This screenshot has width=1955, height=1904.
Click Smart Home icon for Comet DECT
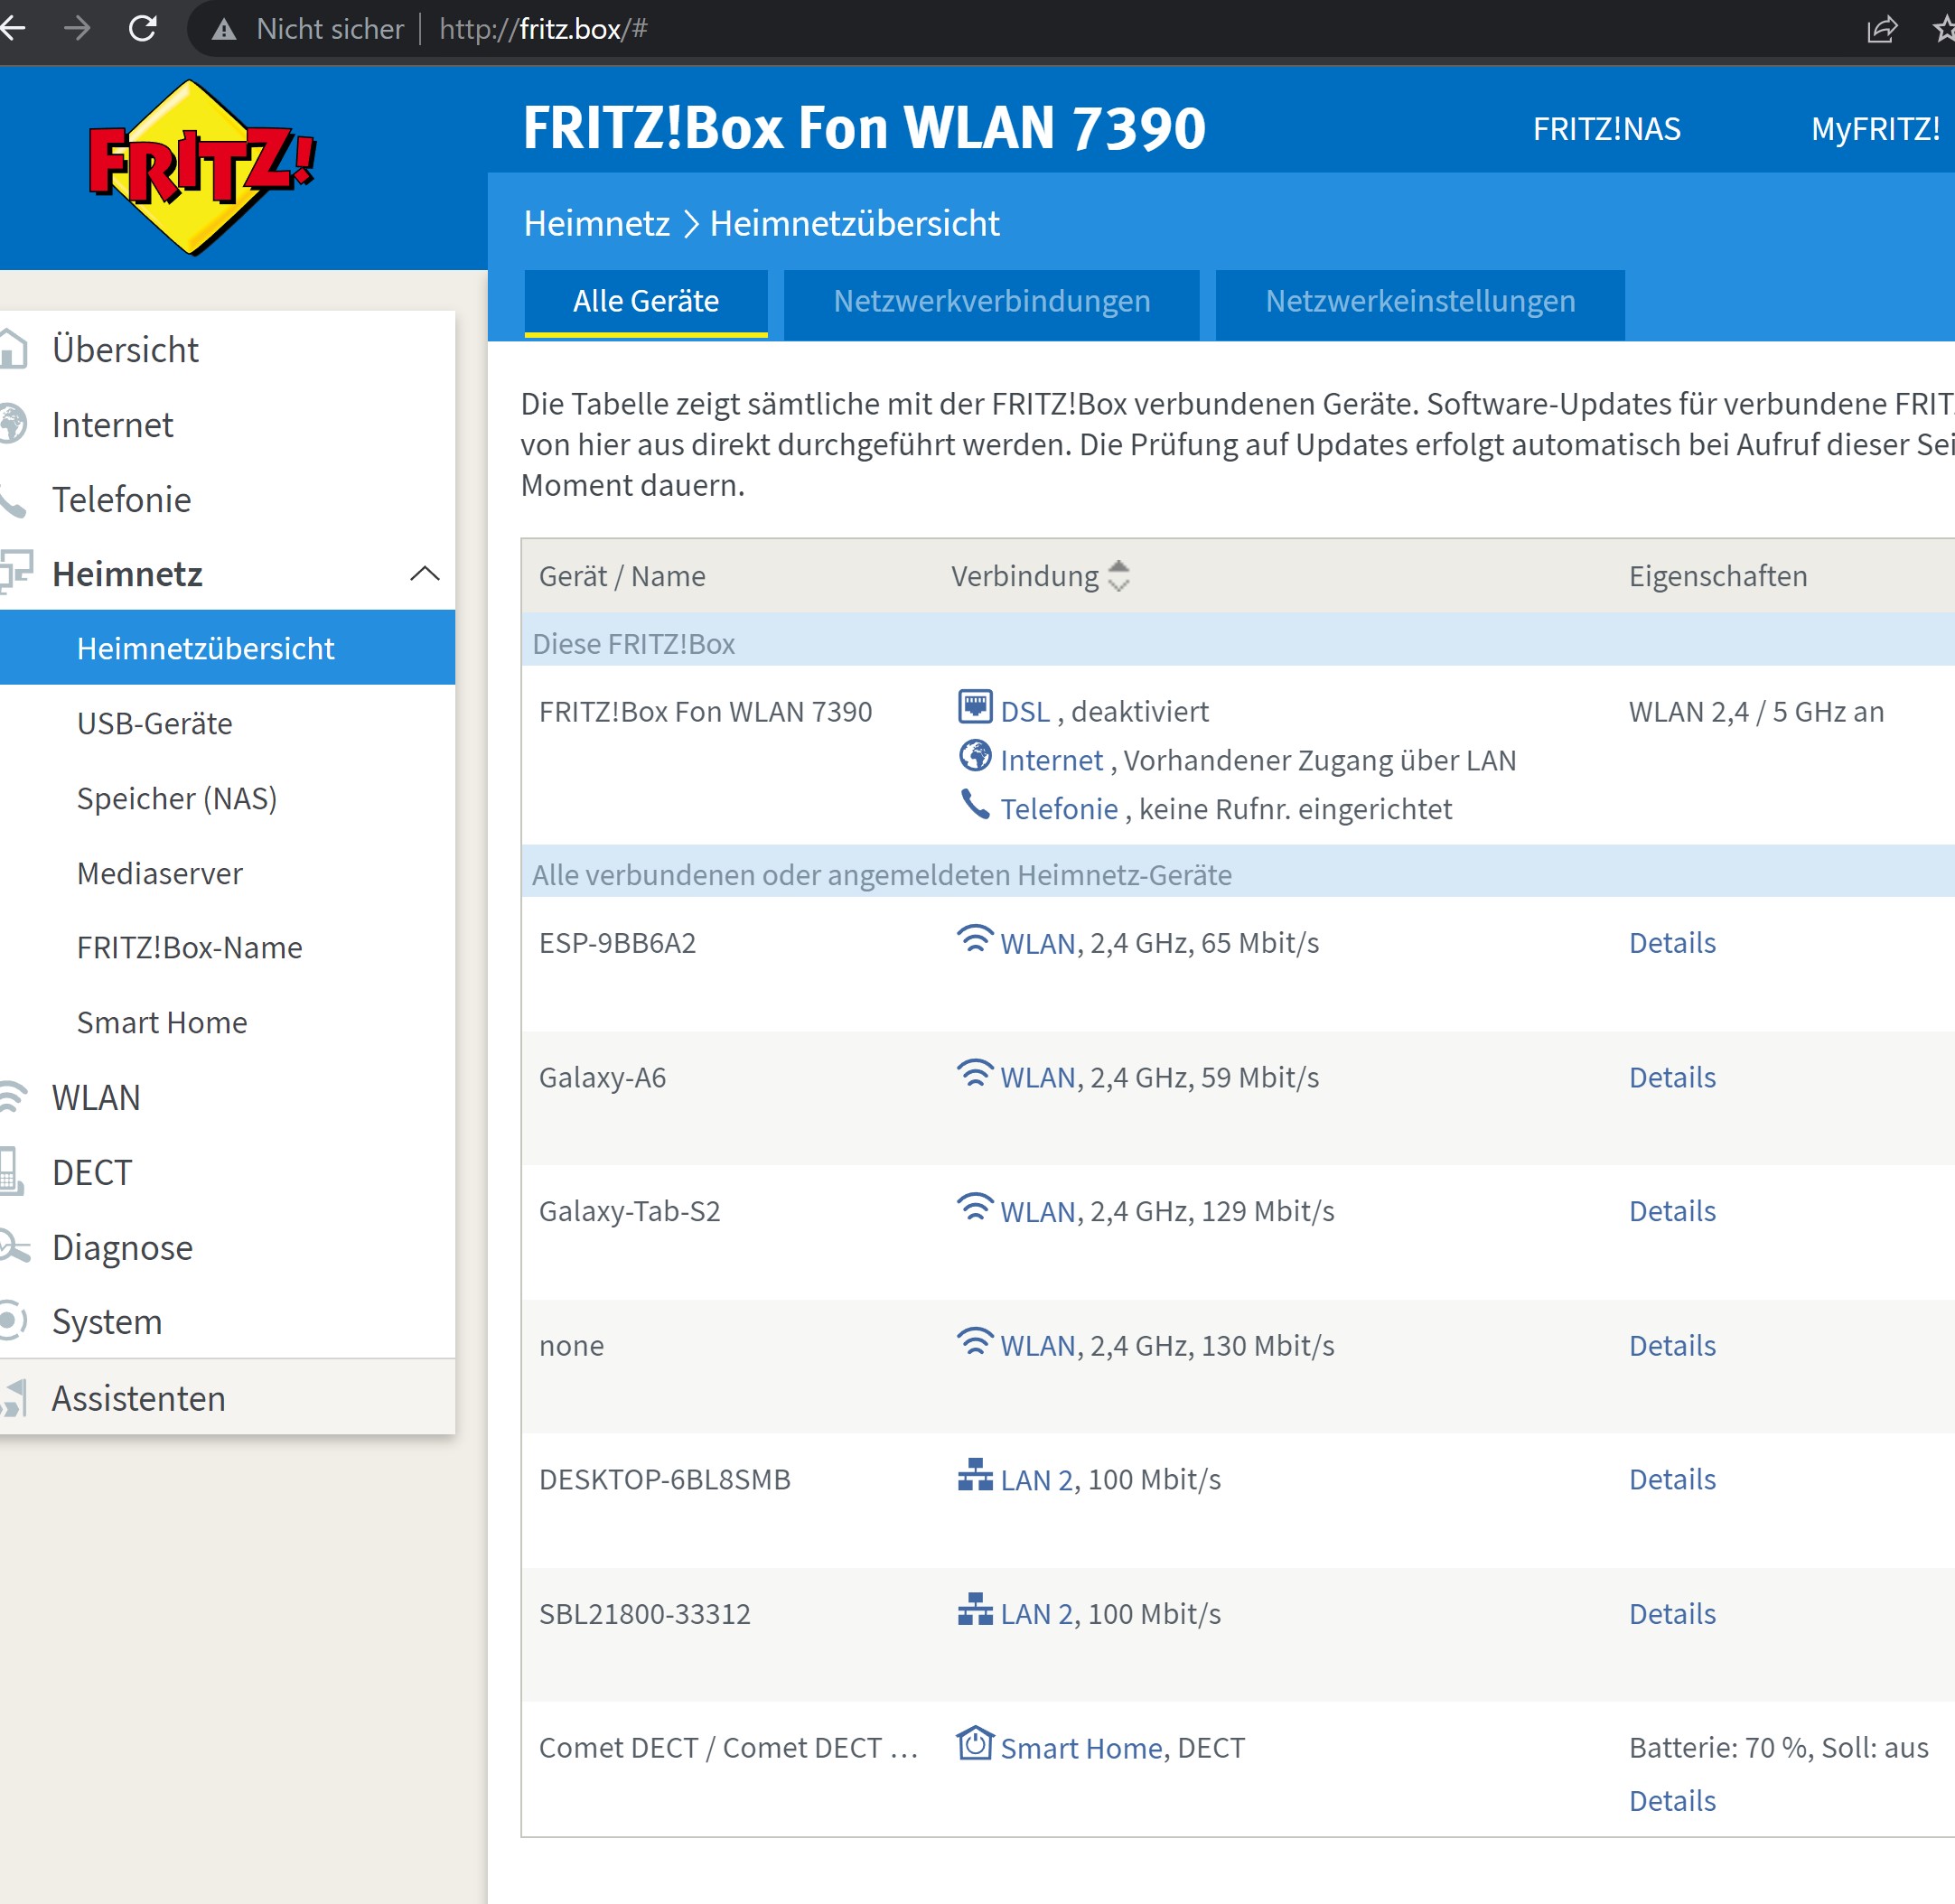point(974,1744)
